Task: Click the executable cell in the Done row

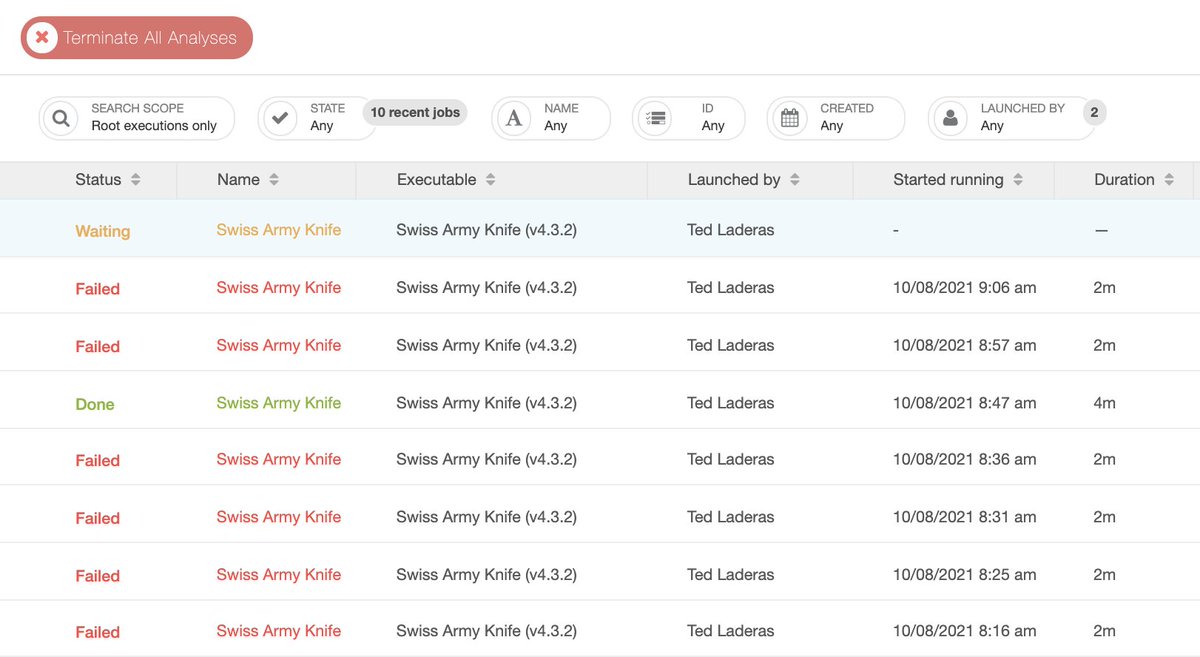Action: coord(487,404)
